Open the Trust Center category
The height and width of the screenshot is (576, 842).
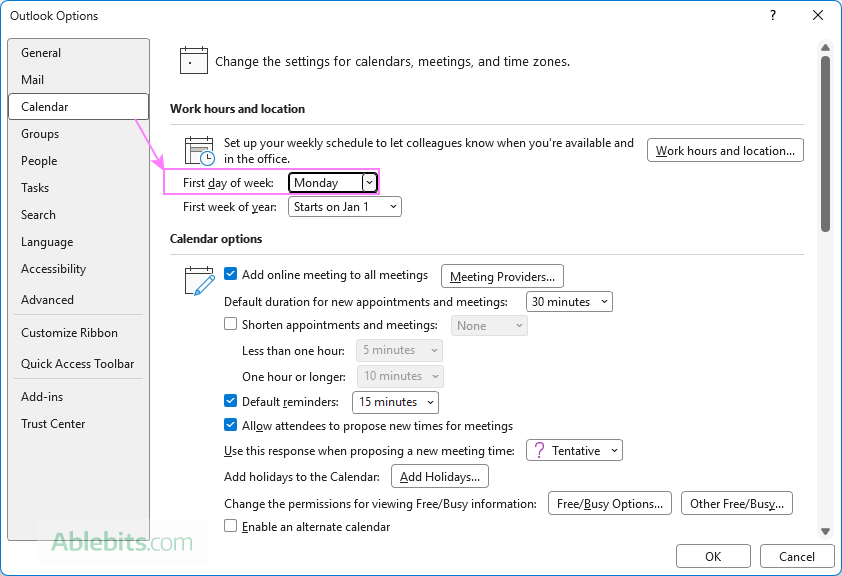pyautogui.click(x=78, y=424)
